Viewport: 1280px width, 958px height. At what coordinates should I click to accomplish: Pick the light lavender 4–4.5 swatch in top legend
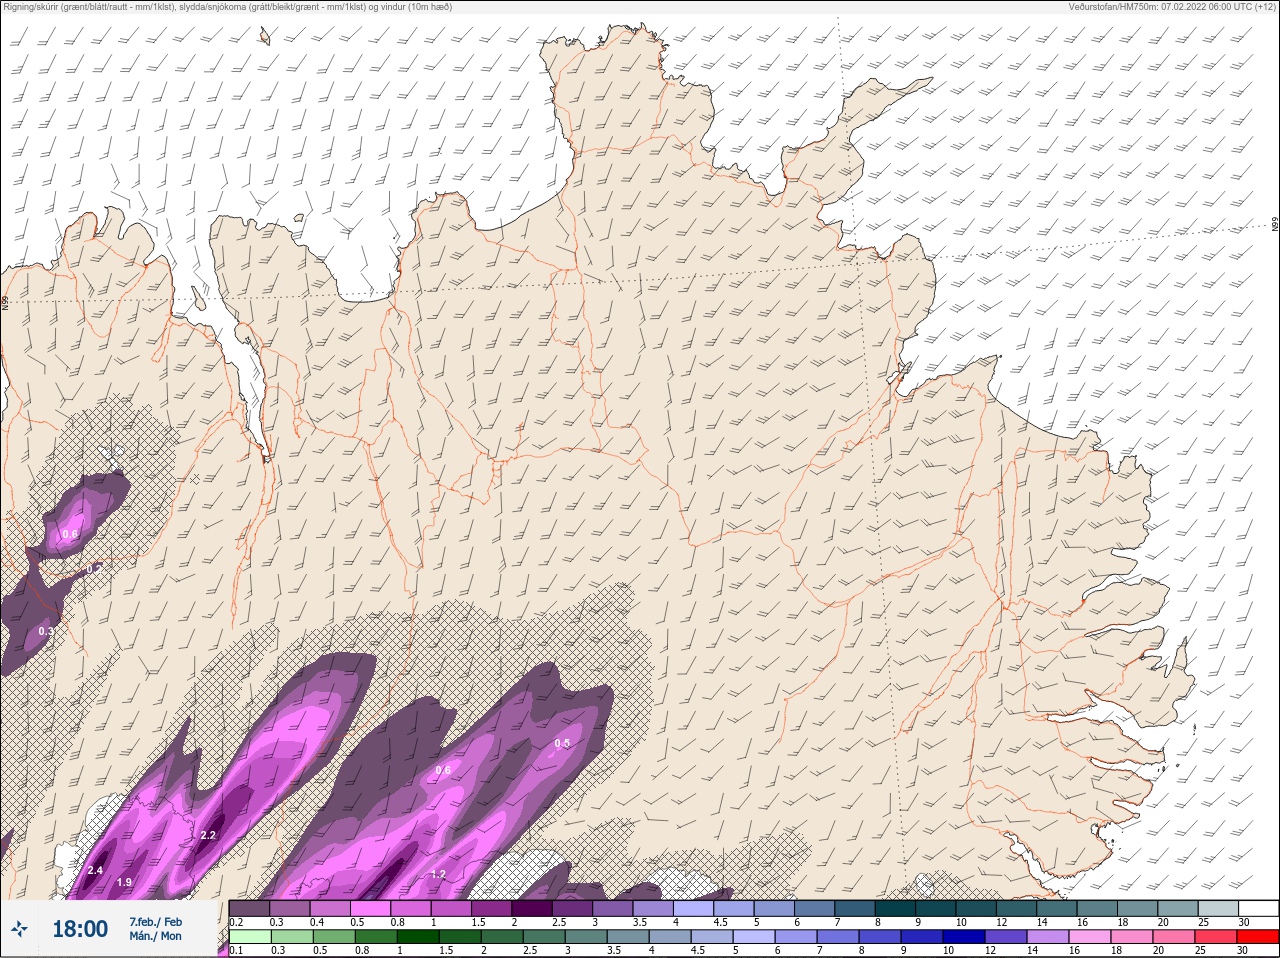693,908
